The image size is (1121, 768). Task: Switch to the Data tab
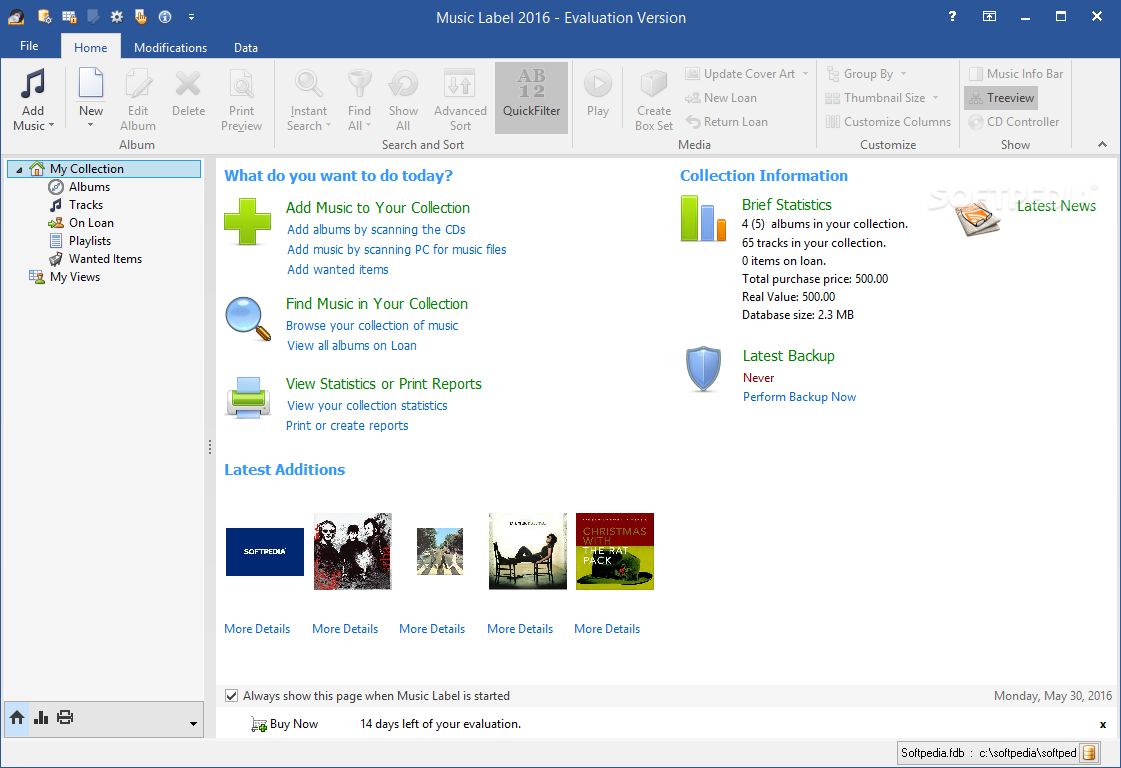pyautogui.click(x=246, y=47)
